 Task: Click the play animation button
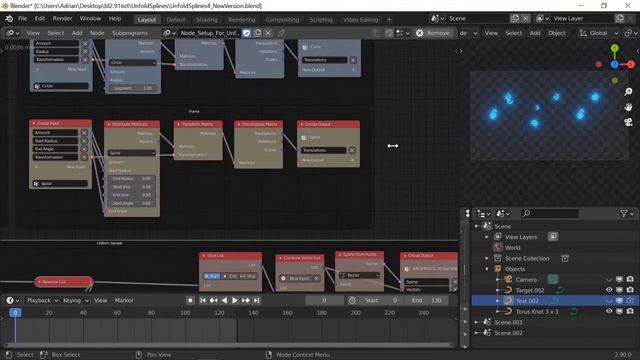tap(235, 300)
